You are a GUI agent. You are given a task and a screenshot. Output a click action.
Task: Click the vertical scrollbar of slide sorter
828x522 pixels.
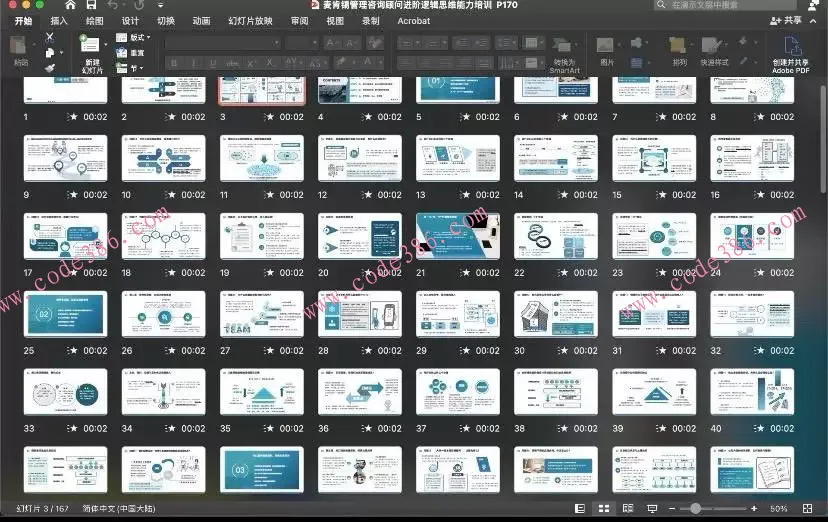click(x=823, y=140)
